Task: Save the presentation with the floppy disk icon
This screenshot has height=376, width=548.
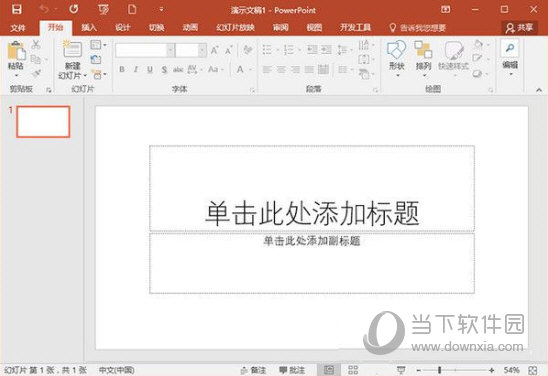Action: [16, 9]
